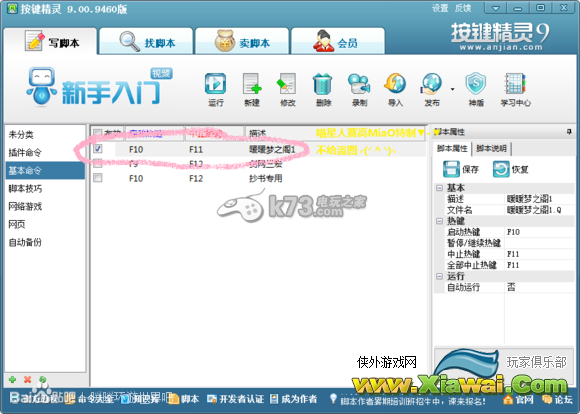Collapse the 热键 property group
The image size is (580, 414).
(x=439, y=221)
